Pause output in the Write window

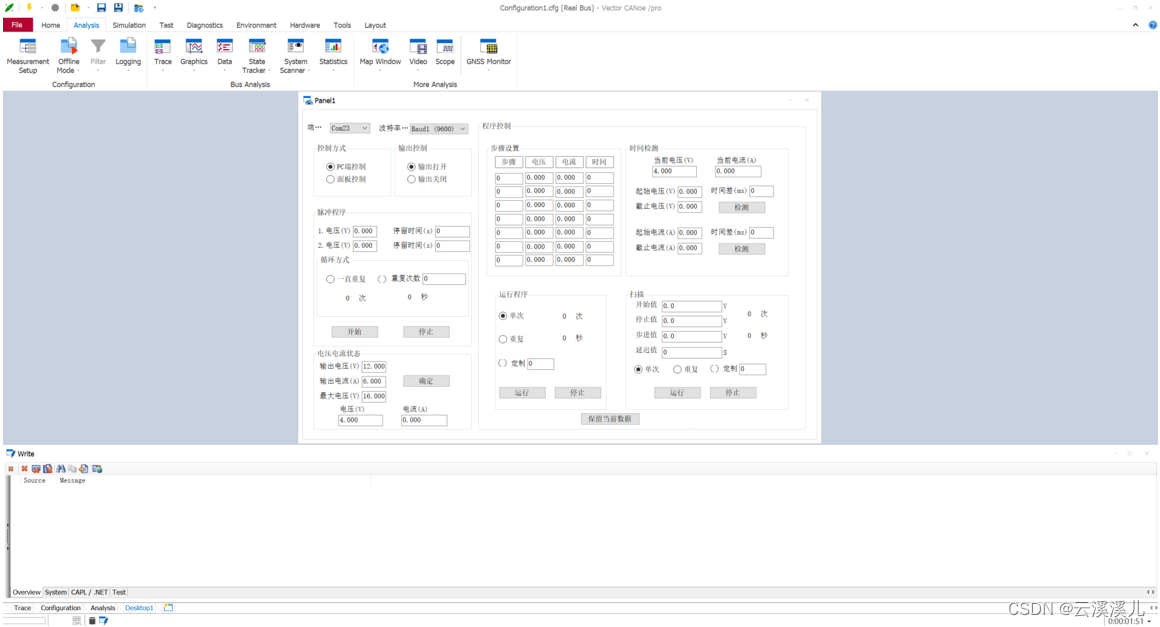pos(10,469)
